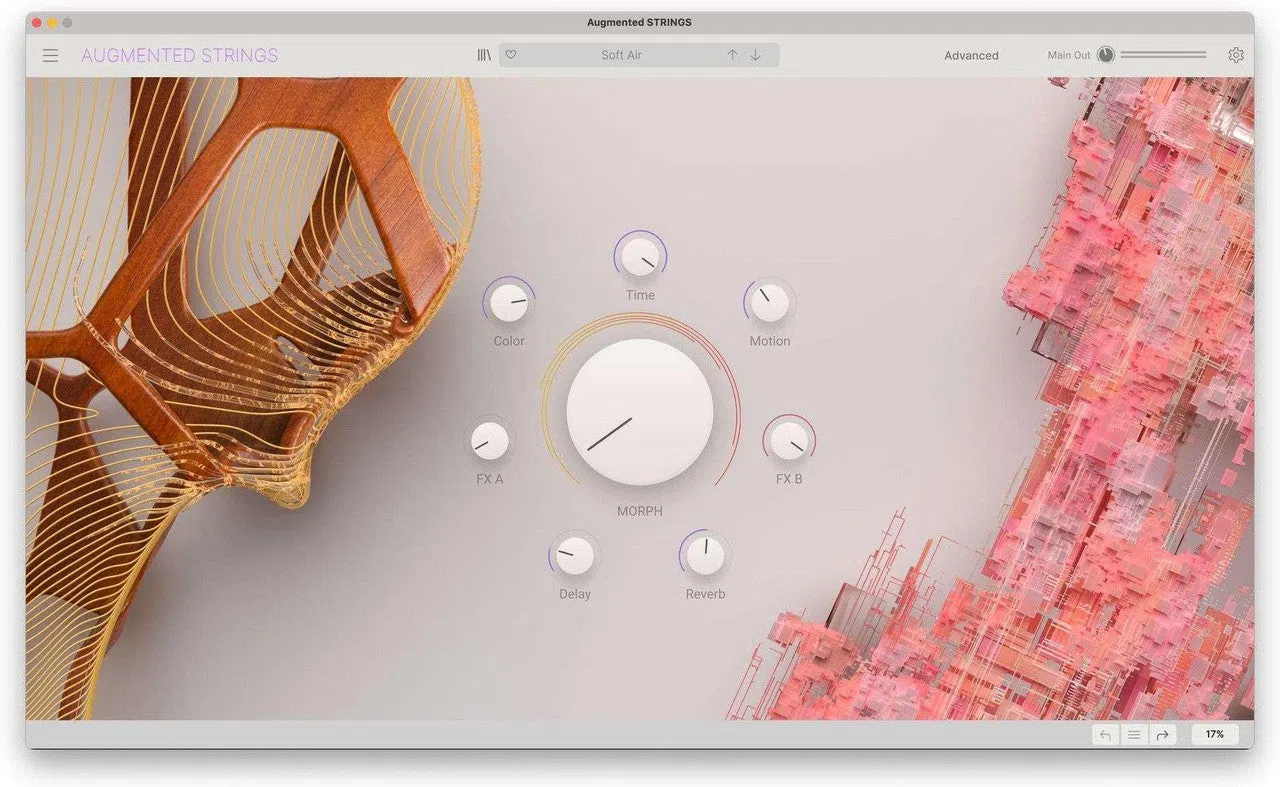Open the Soft Air preset name field

click(x=621, y=55)
